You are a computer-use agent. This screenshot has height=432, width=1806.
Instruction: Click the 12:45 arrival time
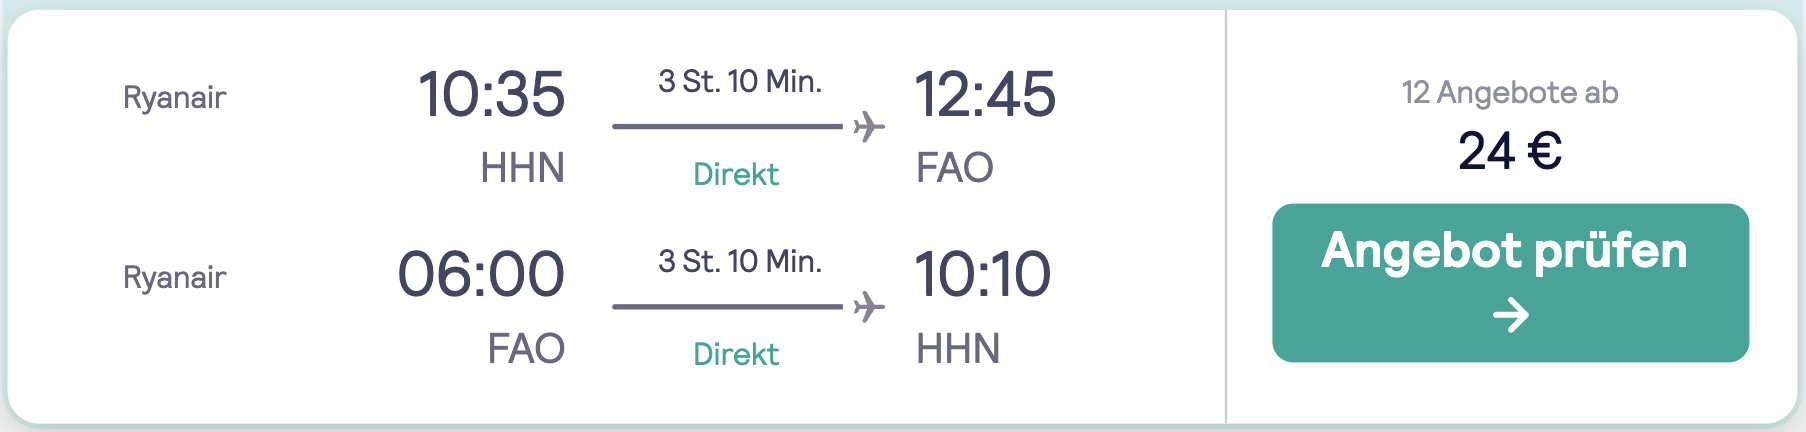985,95
